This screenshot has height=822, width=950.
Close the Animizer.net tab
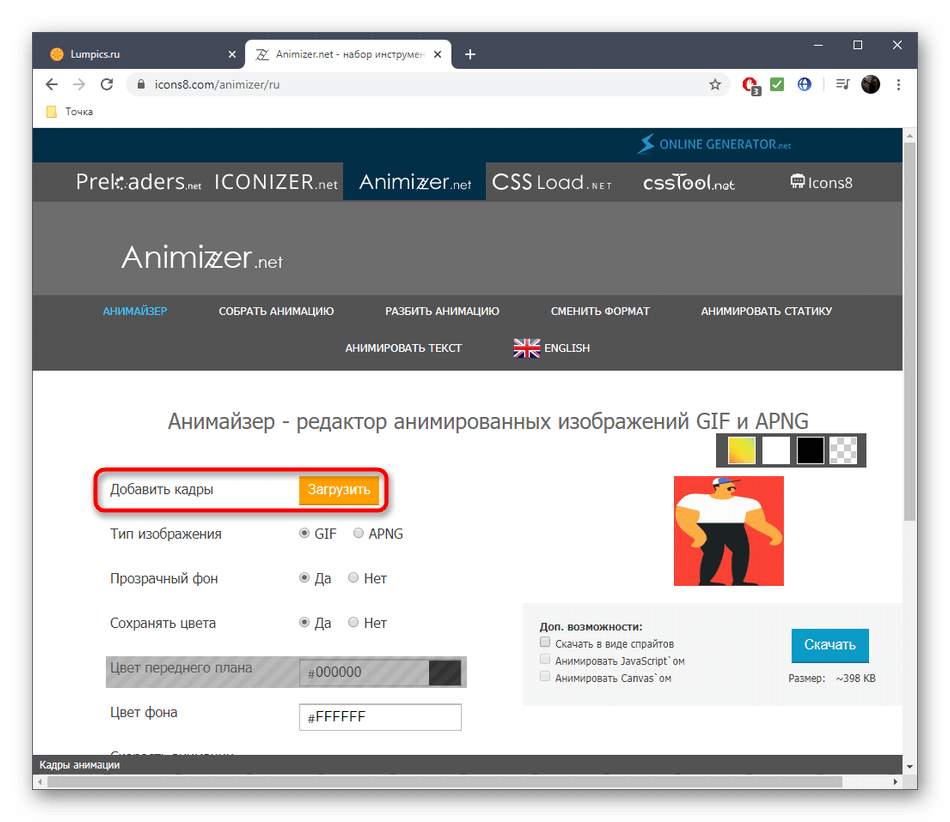click(x=437, y=55)
